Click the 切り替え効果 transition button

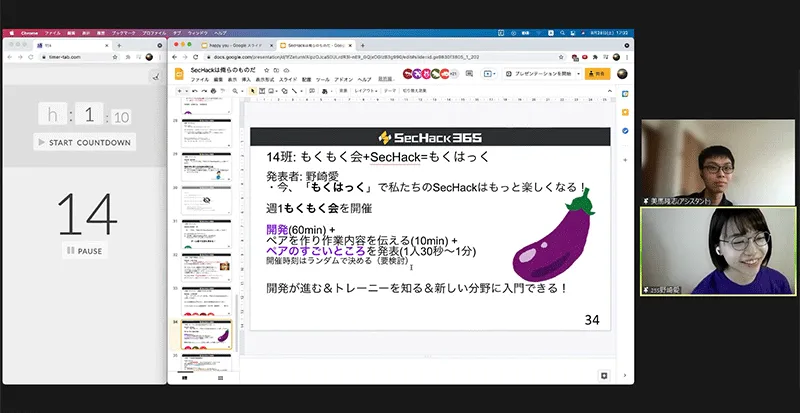coord(415,91)
